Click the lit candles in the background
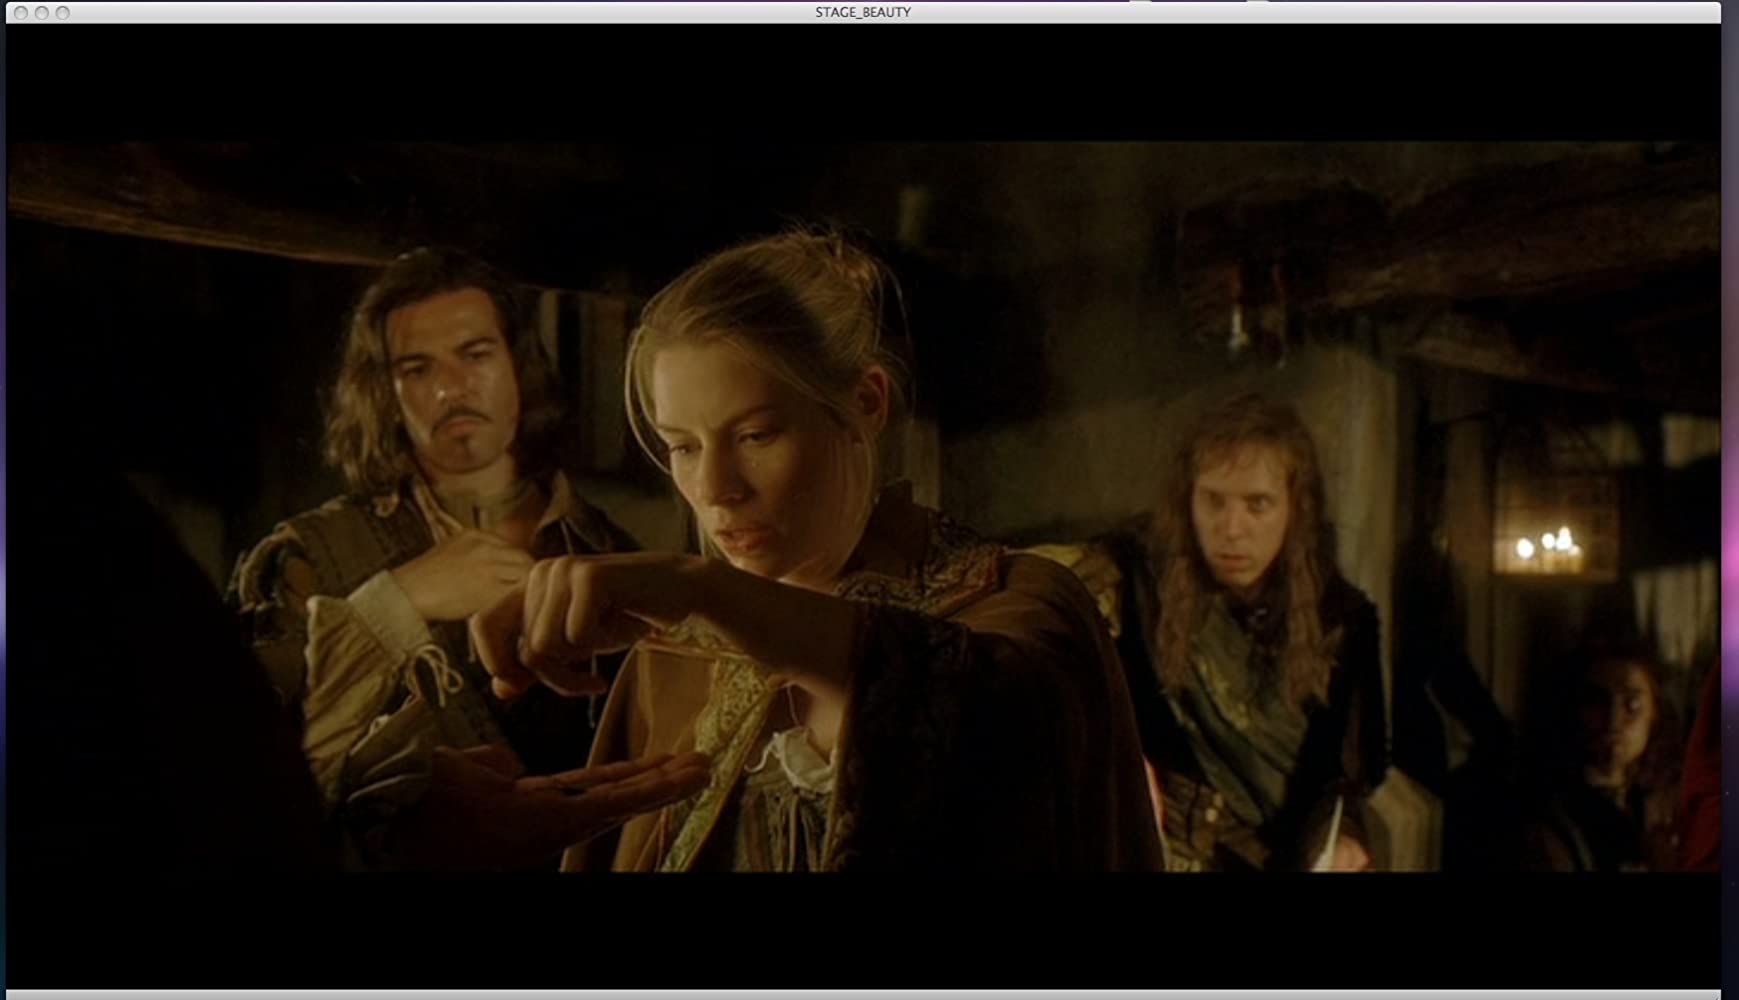 coord(1545,547)
